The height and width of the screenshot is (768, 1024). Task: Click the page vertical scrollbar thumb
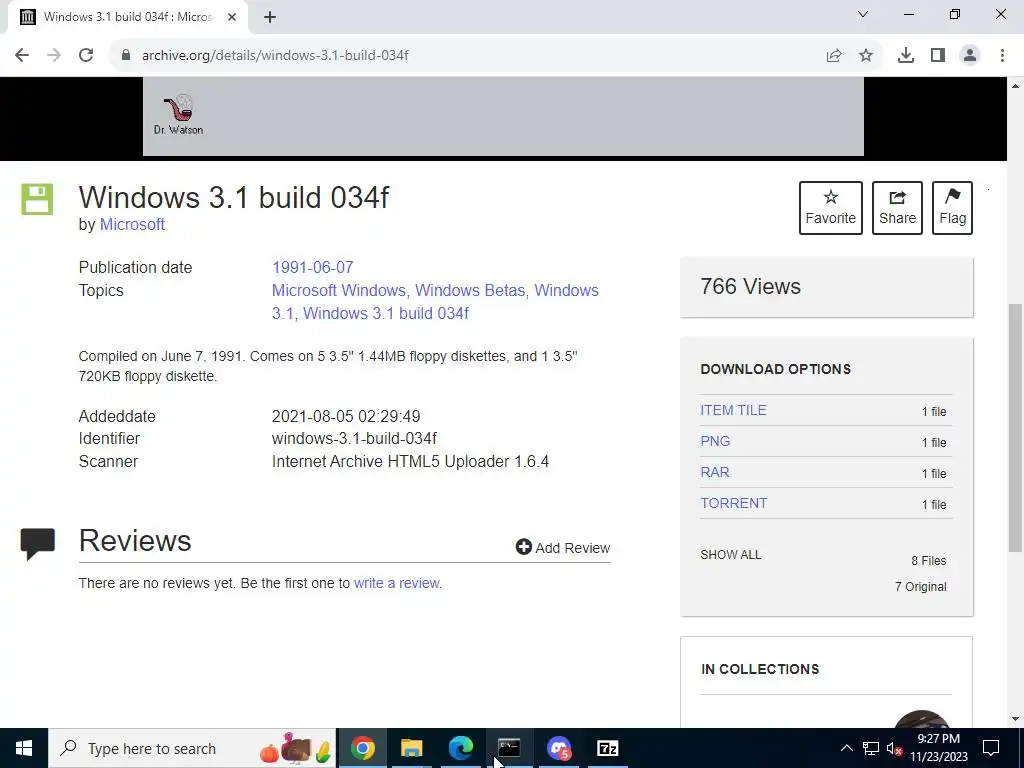pos(1016,428)
